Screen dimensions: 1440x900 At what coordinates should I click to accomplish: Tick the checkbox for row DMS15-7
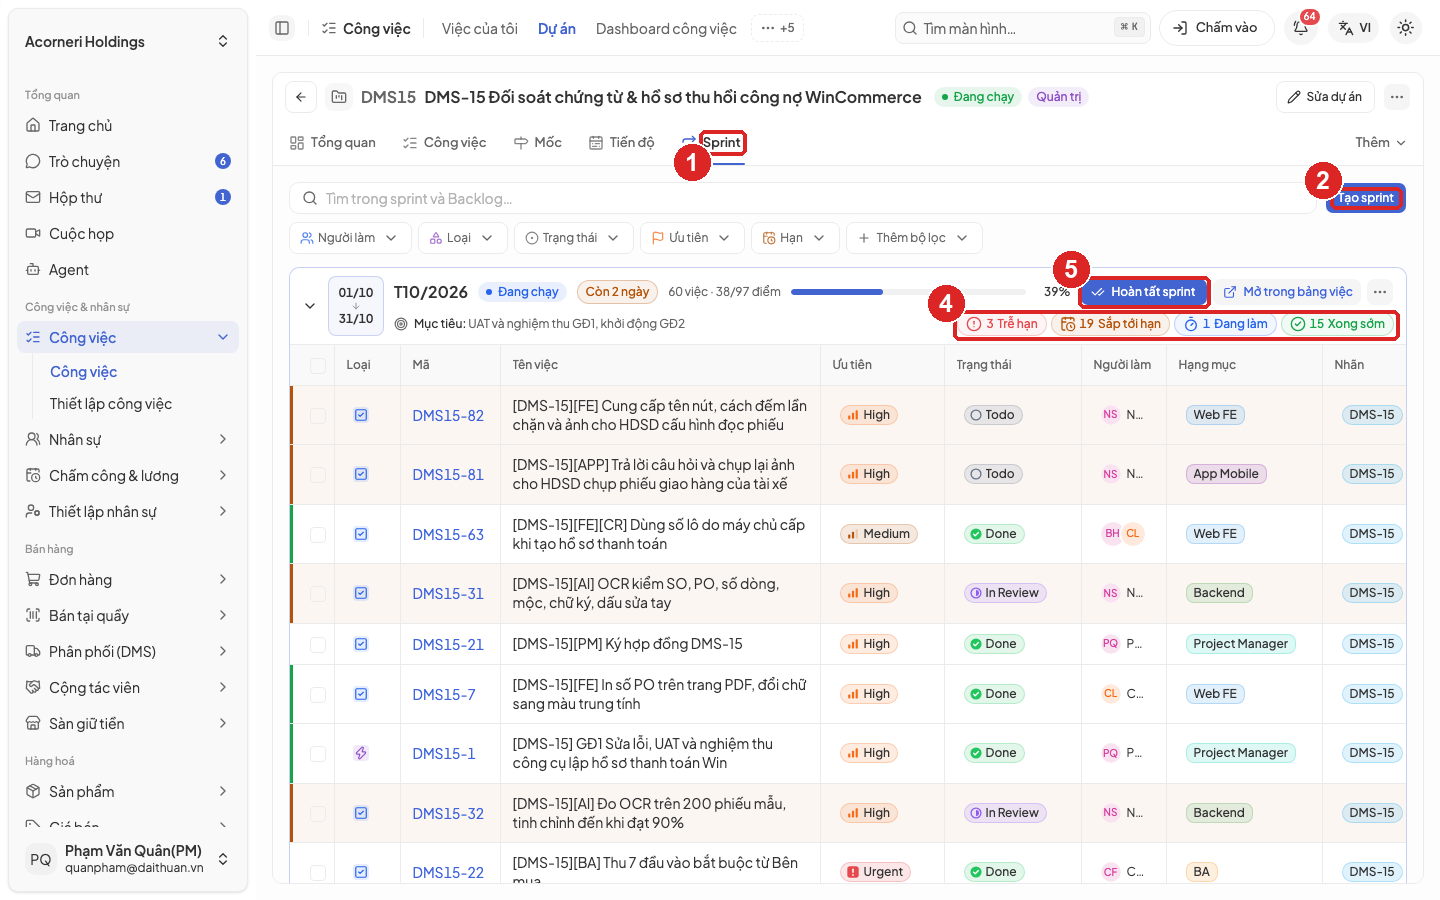click(318, 694)
